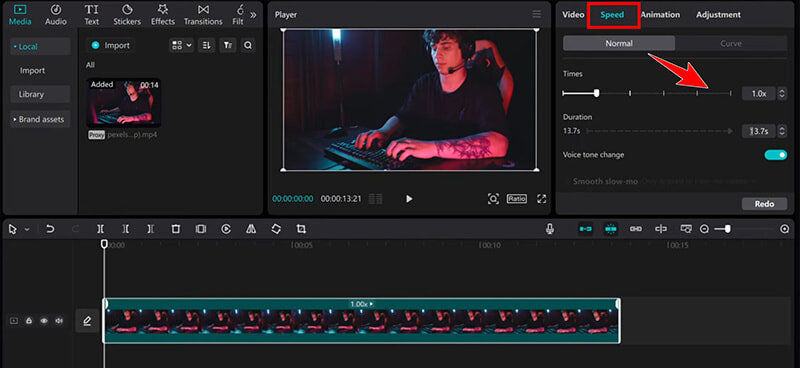
Task: Lock the video track
Action: click(x=29, y=321)
